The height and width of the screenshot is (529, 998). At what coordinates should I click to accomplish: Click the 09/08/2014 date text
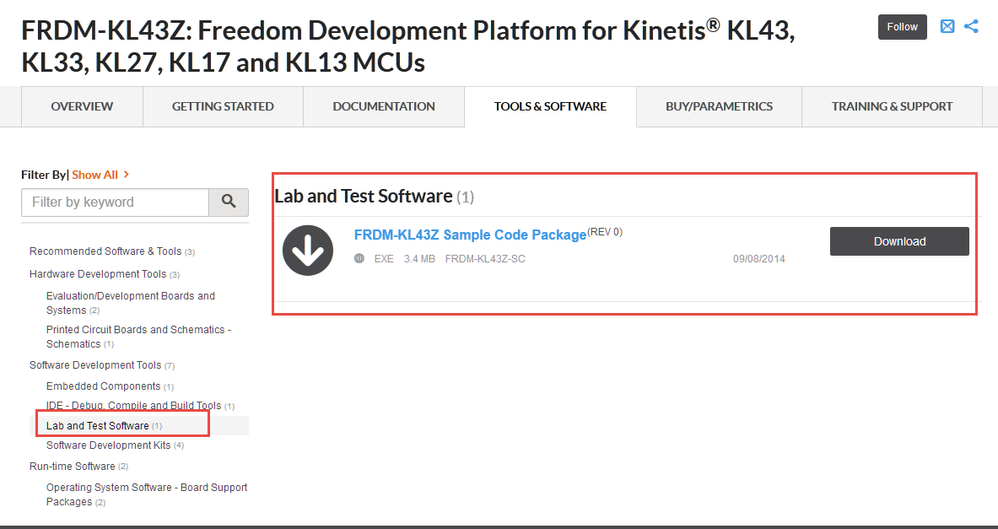759,259
